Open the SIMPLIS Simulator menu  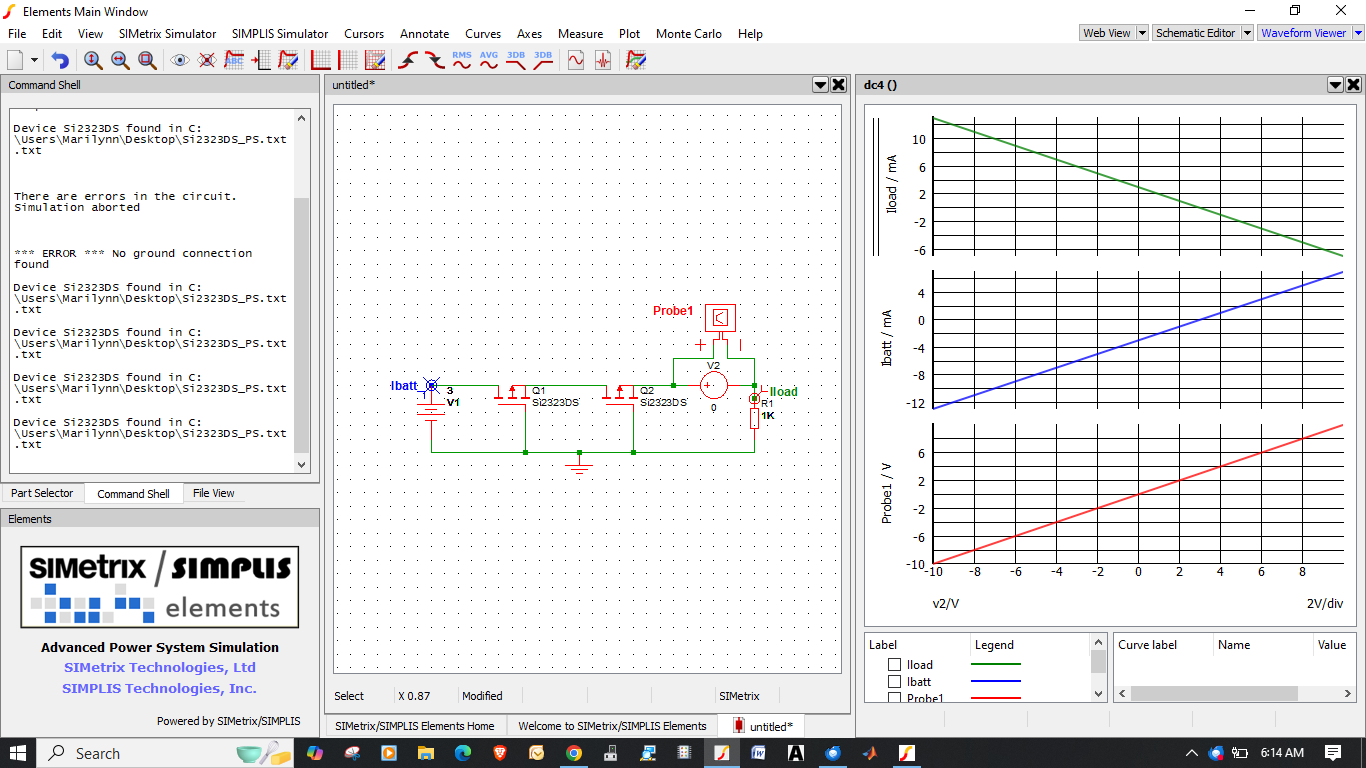point(280,33)
